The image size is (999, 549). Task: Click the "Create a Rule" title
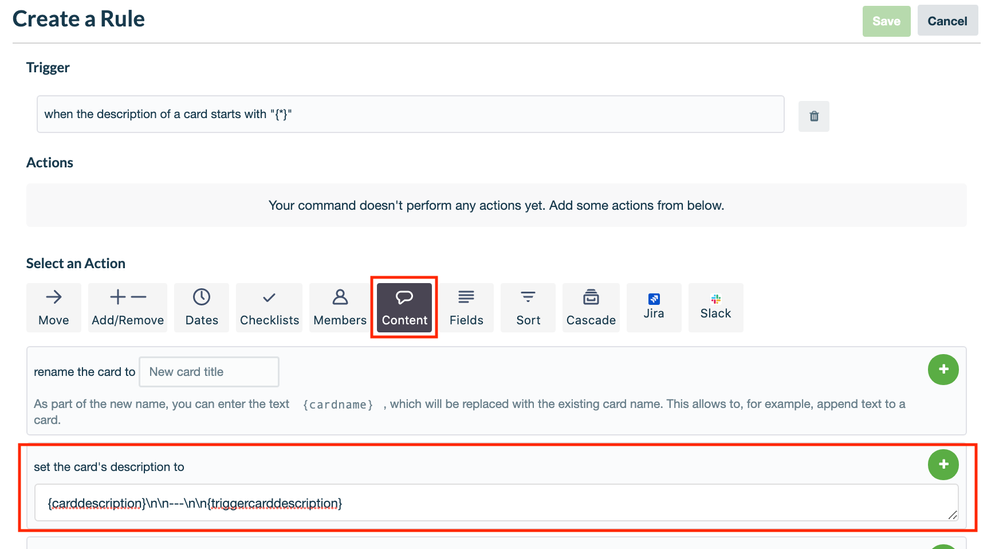tap(78, 19)
